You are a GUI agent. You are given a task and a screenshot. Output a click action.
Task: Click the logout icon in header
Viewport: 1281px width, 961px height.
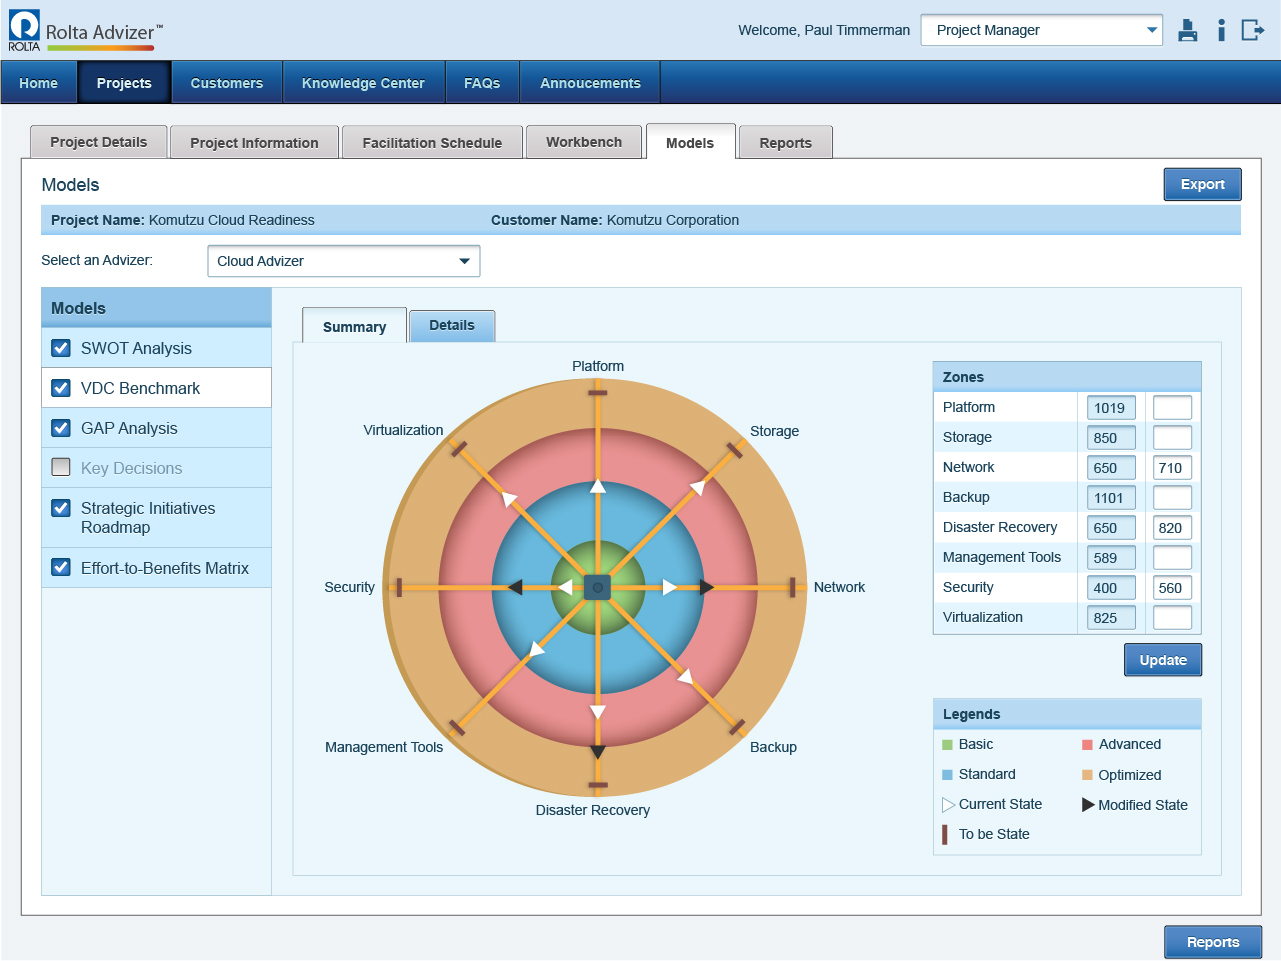click(x=1253, y=30)
